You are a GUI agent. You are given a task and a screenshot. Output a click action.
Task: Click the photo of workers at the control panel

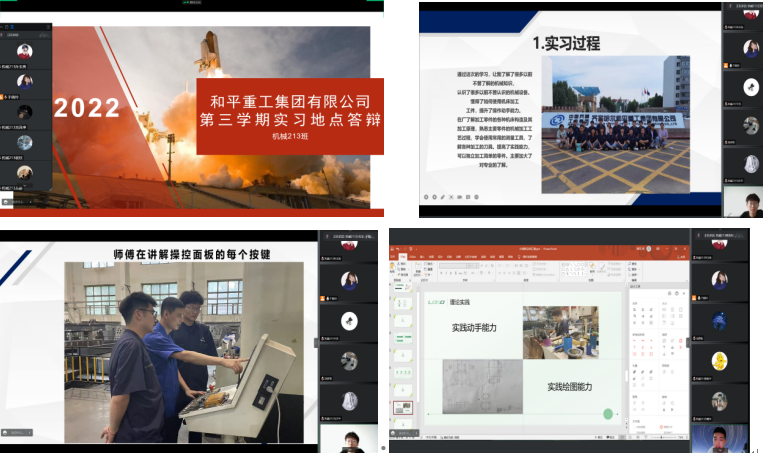tap(184, 350)
